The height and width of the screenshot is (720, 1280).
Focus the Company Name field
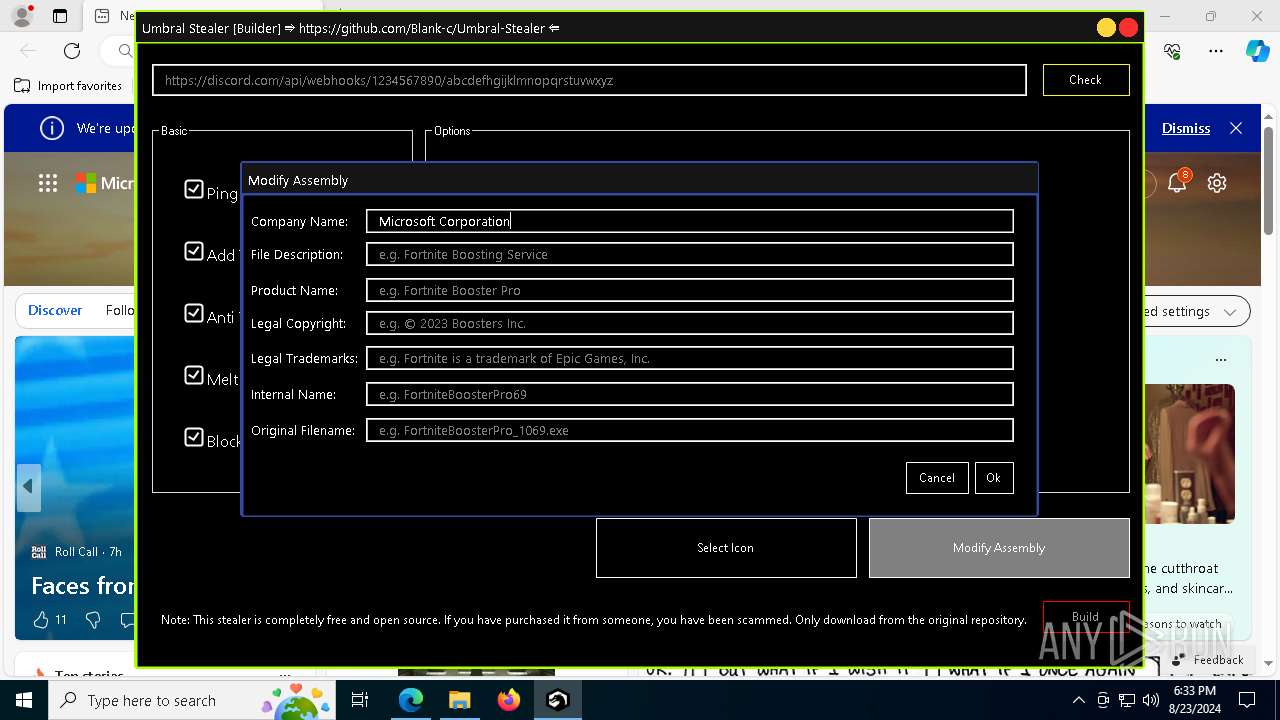click(690, 221)
